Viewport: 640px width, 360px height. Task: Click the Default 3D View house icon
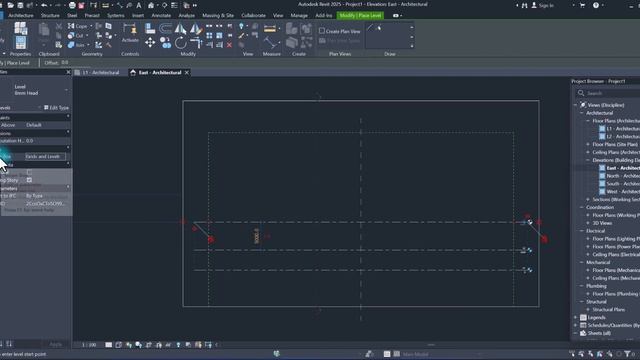pyautogui.click(x=151, y=5)
